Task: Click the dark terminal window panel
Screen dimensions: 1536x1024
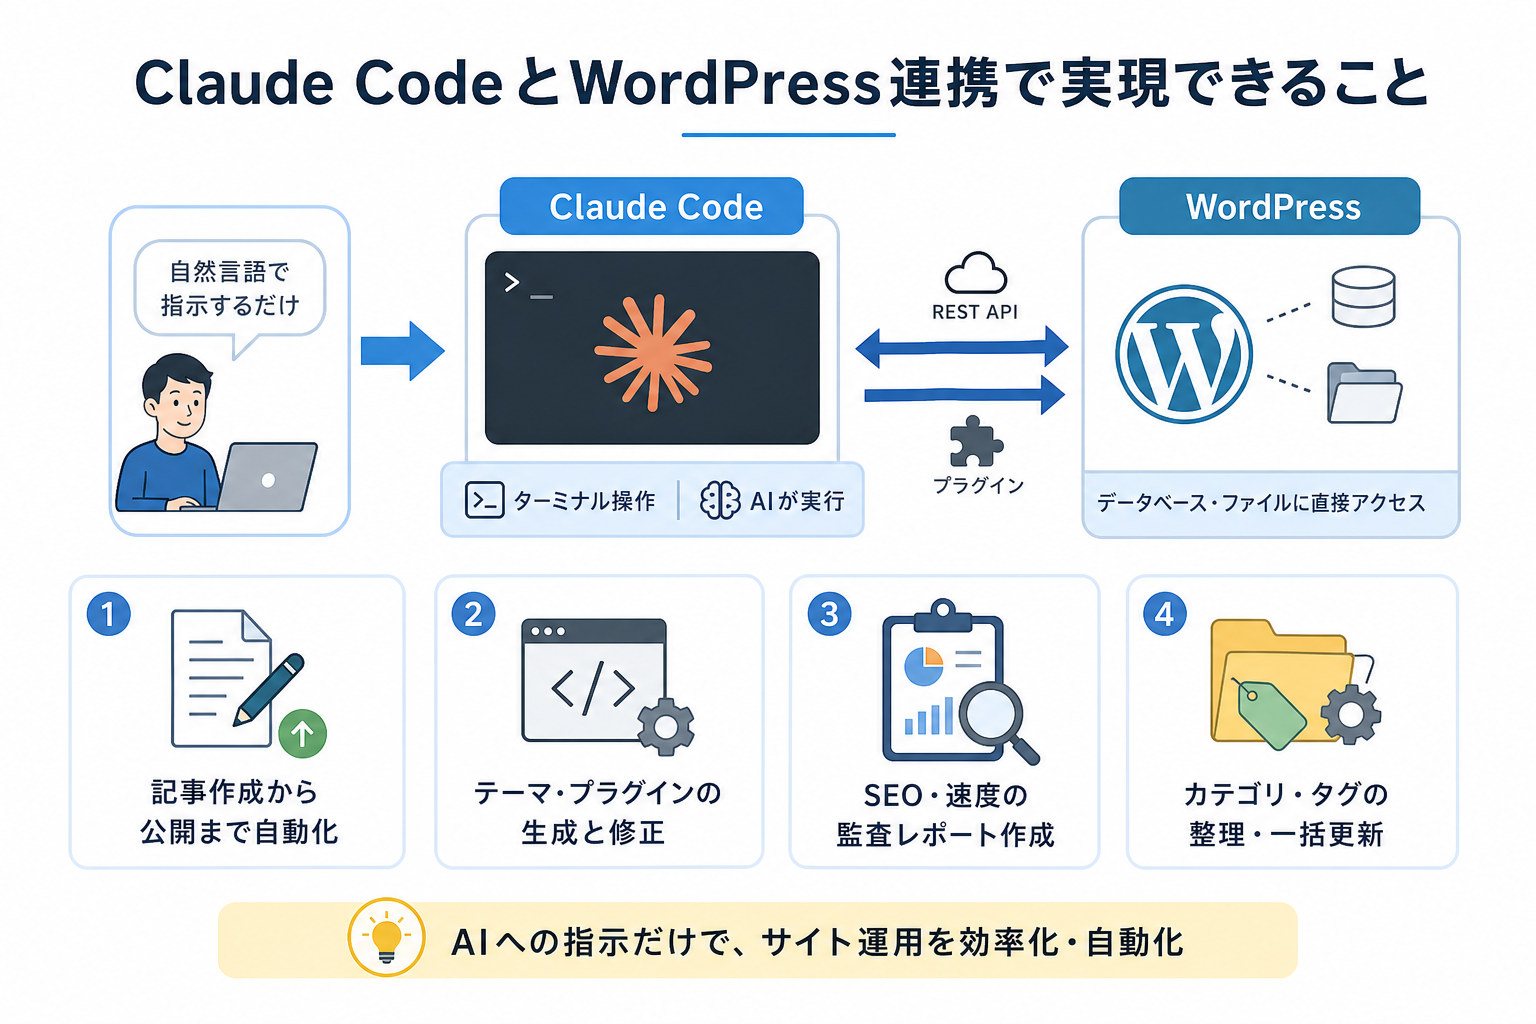Action: 652,347
